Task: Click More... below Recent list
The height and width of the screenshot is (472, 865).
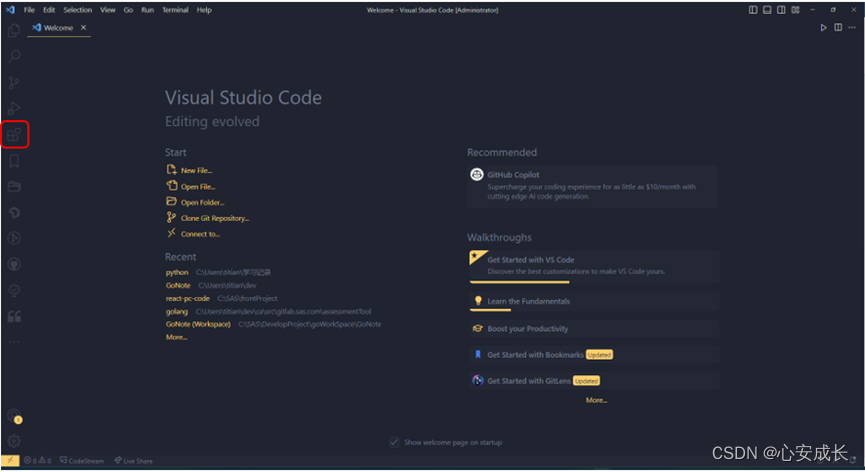Action: (177, 337)
